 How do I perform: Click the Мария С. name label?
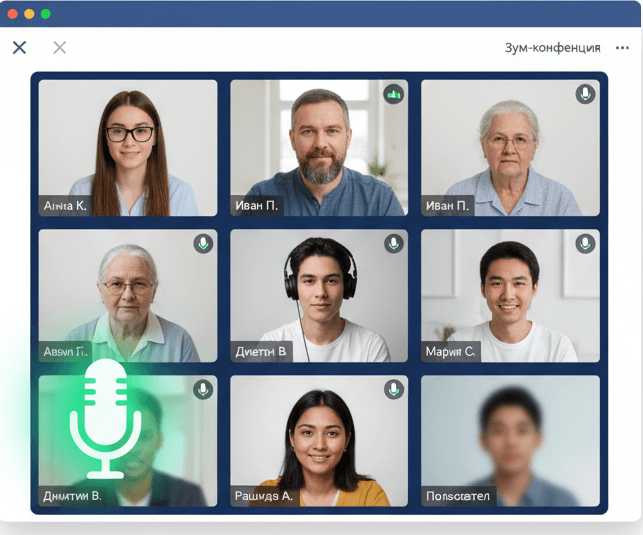(451, 351)
